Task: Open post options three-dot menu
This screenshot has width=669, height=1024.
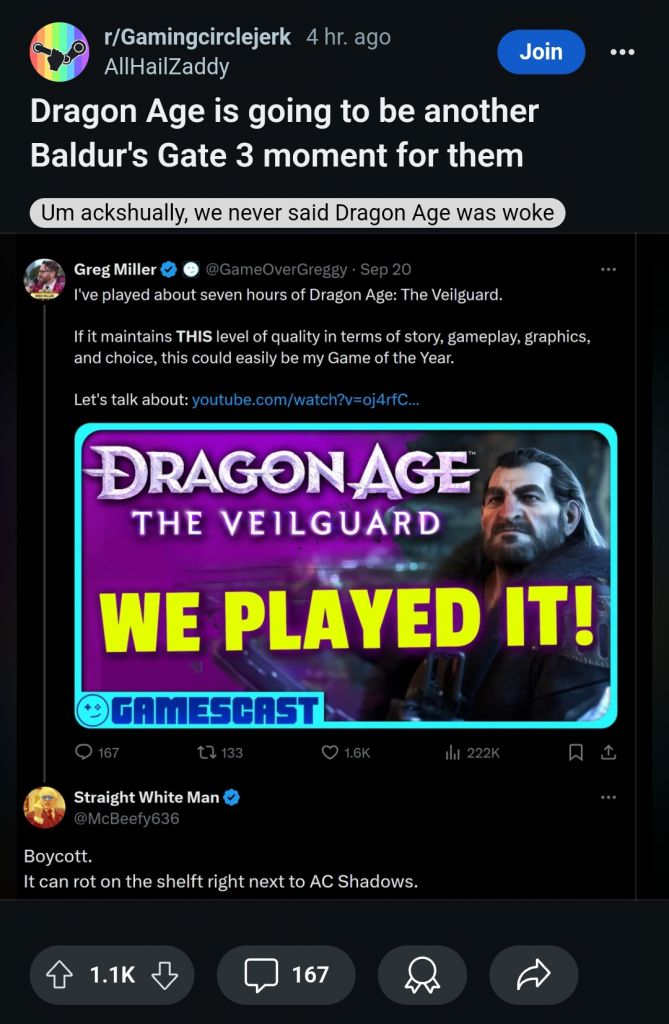Action: coord(622,52)
